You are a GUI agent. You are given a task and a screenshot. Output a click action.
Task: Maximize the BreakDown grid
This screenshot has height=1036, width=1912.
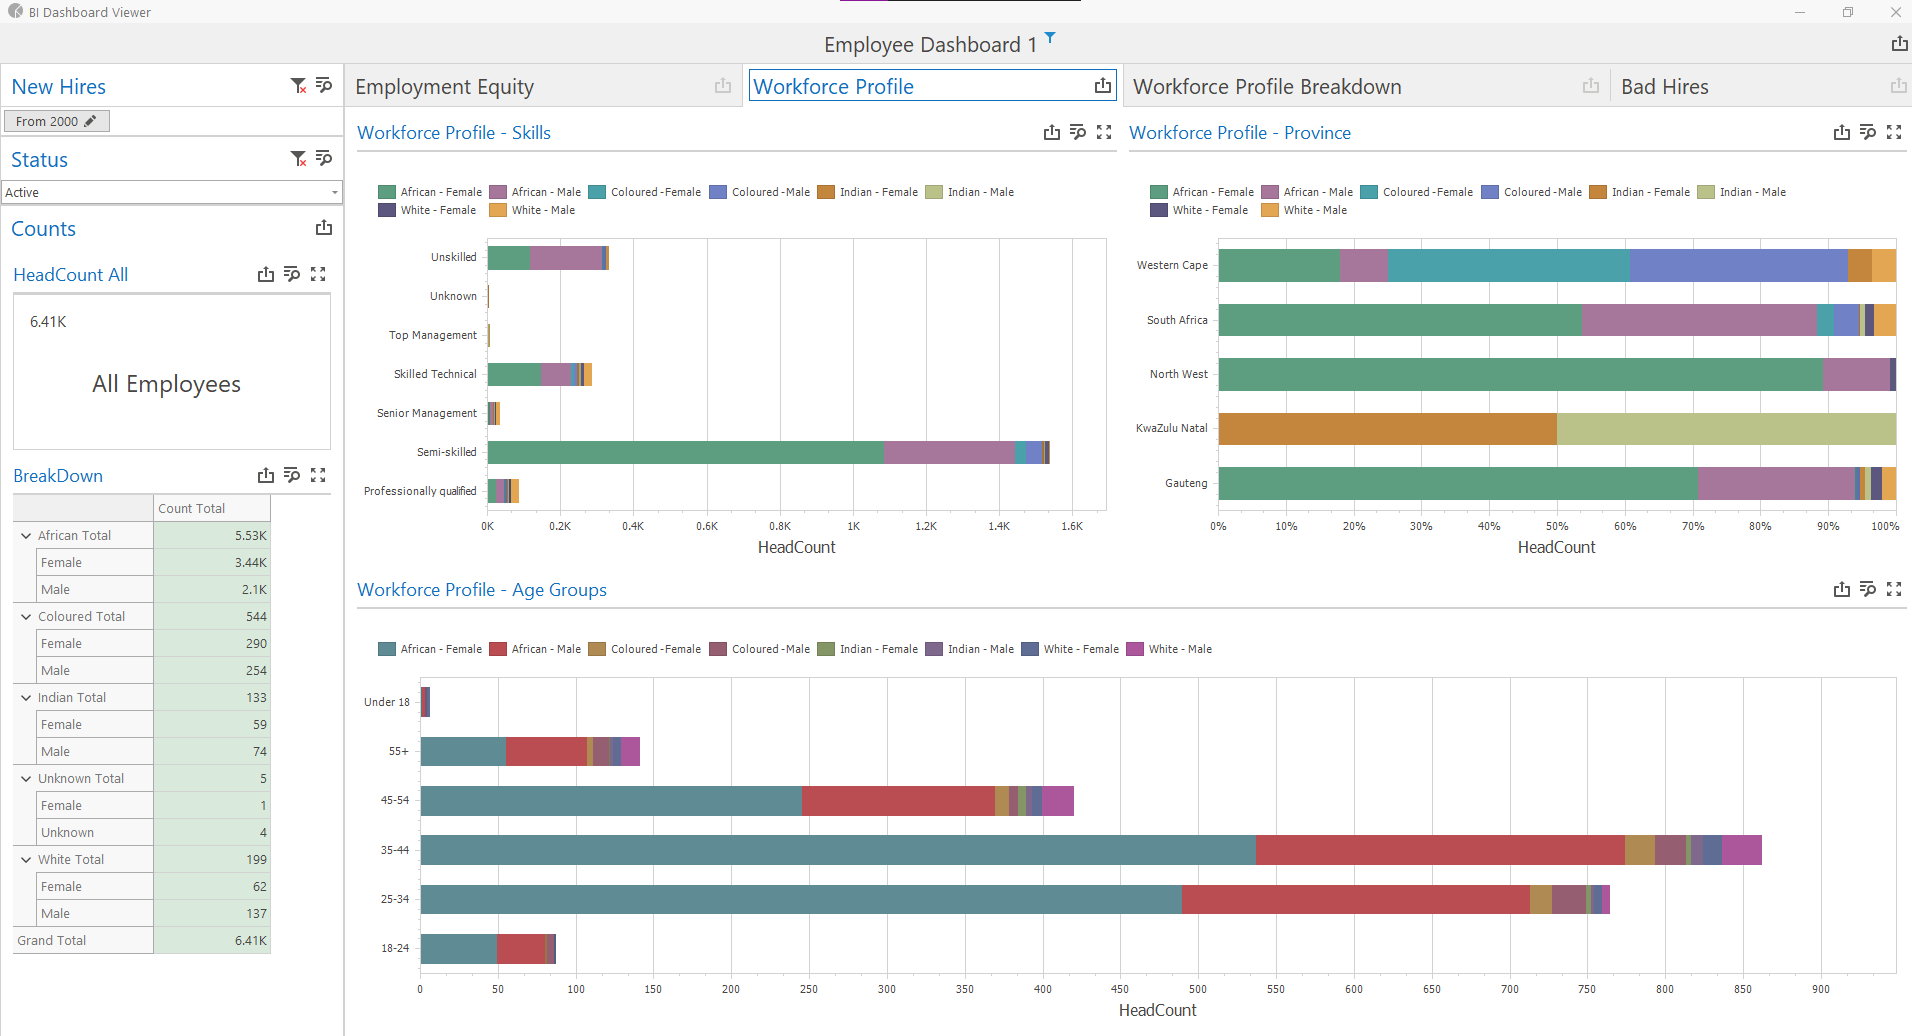tap(318, 475)
